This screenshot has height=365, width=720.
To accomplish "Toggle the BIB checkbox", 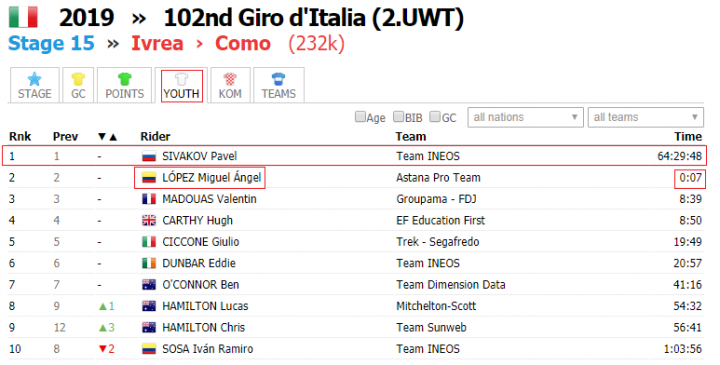I will point(398,117).
